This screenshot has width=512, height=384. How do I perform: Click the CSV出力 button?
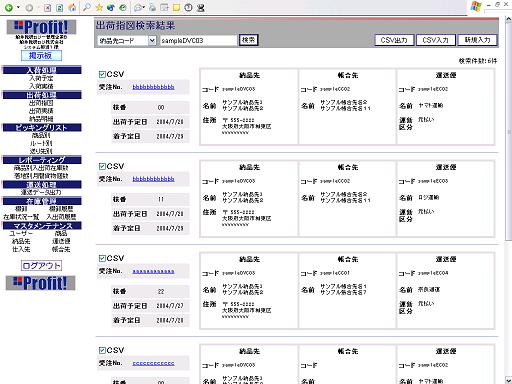[x=394, y=40]
